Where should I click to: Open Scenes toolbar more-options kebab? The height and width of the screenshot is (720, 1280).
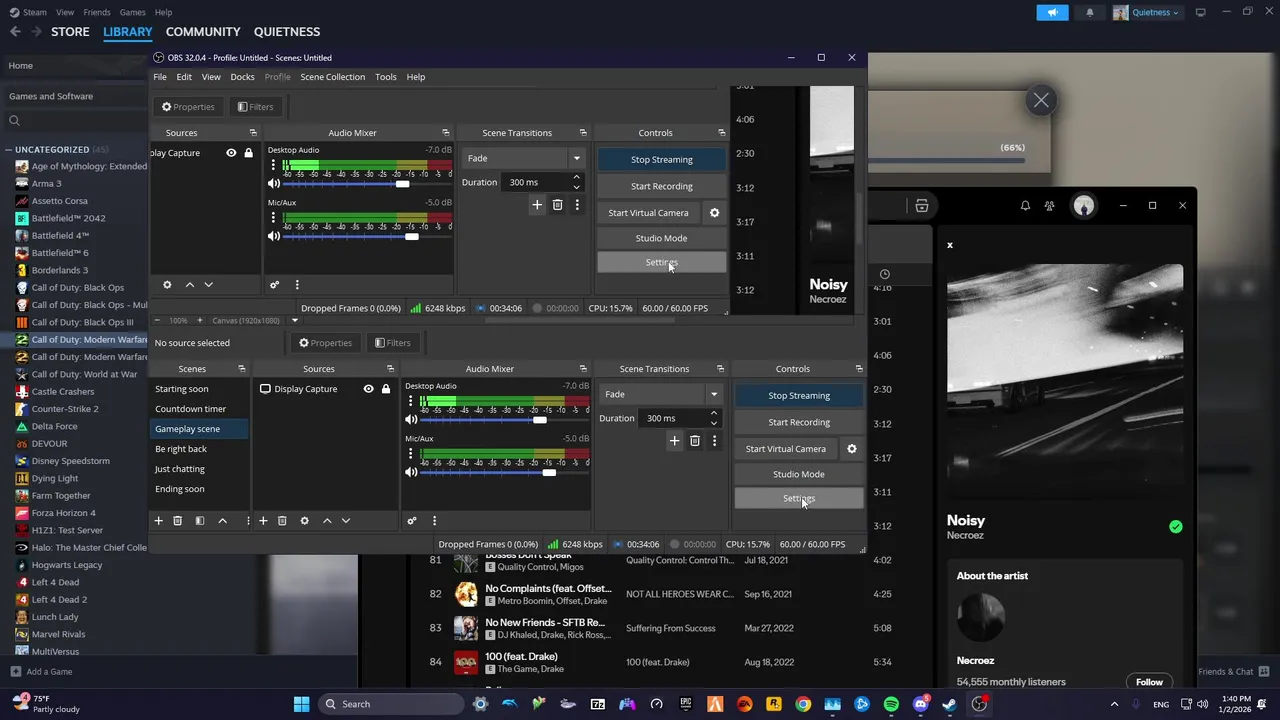click(247, 520)
